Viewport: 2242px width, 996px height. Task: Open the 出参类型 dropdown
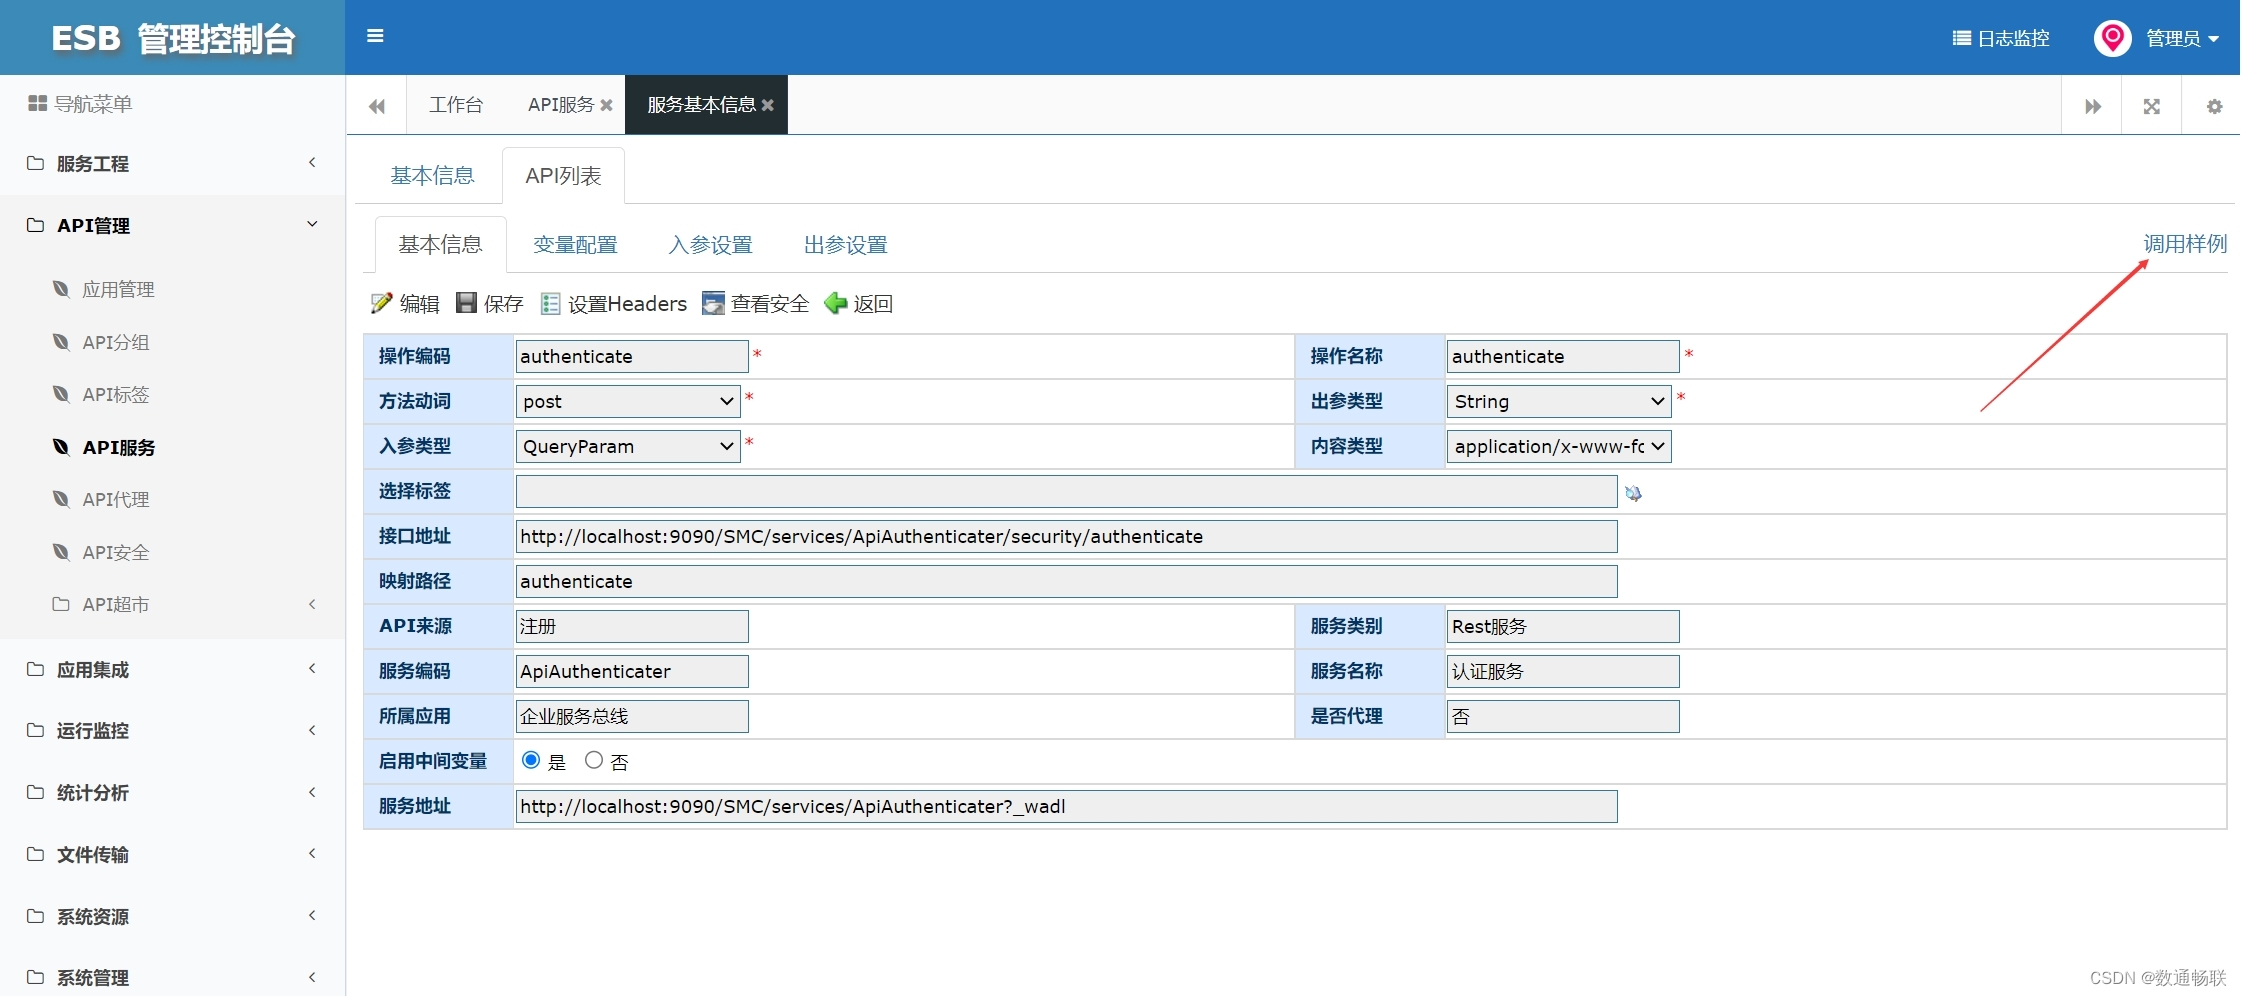click(1559, 401)
